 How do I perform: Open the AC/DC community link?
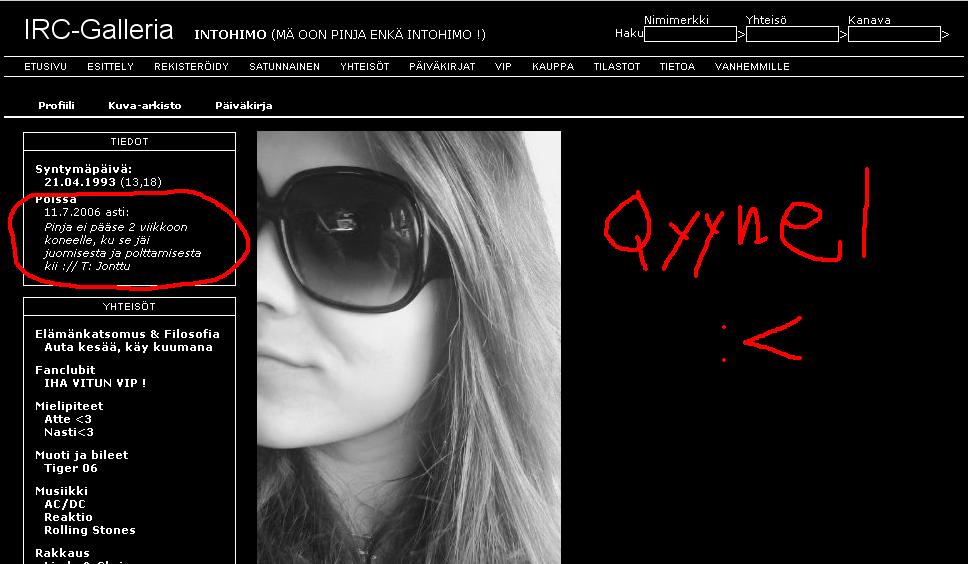pos(64,504)
